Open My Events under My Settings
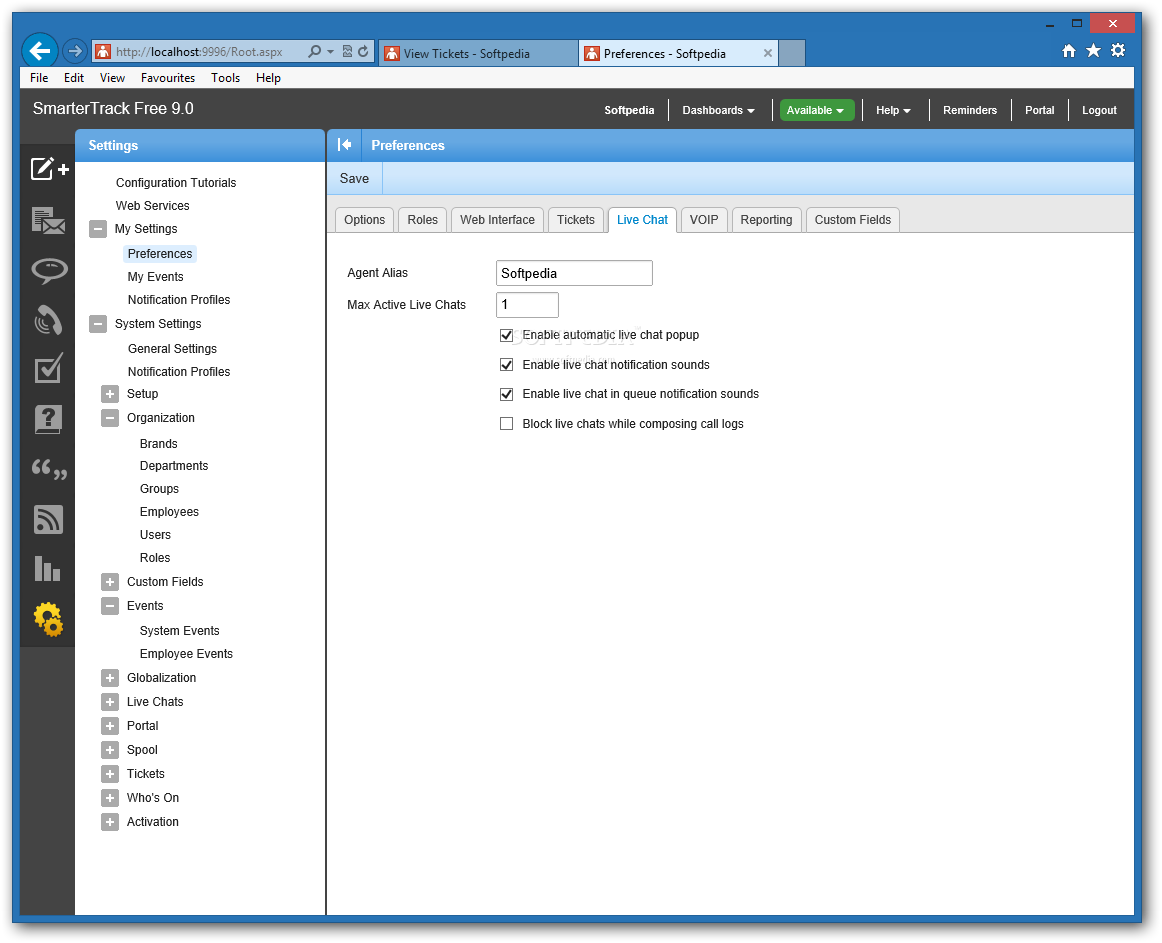 (x=156, y=277)
